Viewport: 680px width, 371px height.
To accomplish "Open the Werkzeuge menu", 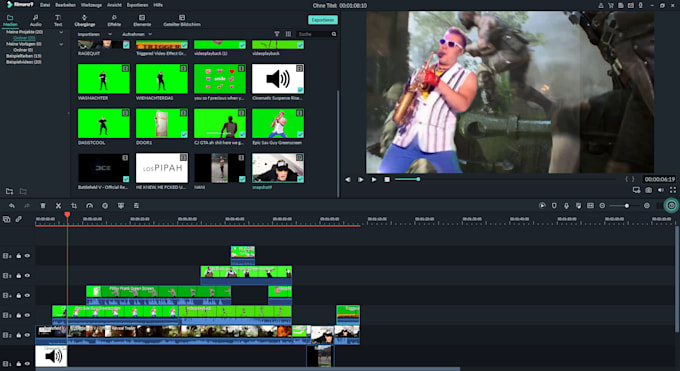I will tap(91, 5).
